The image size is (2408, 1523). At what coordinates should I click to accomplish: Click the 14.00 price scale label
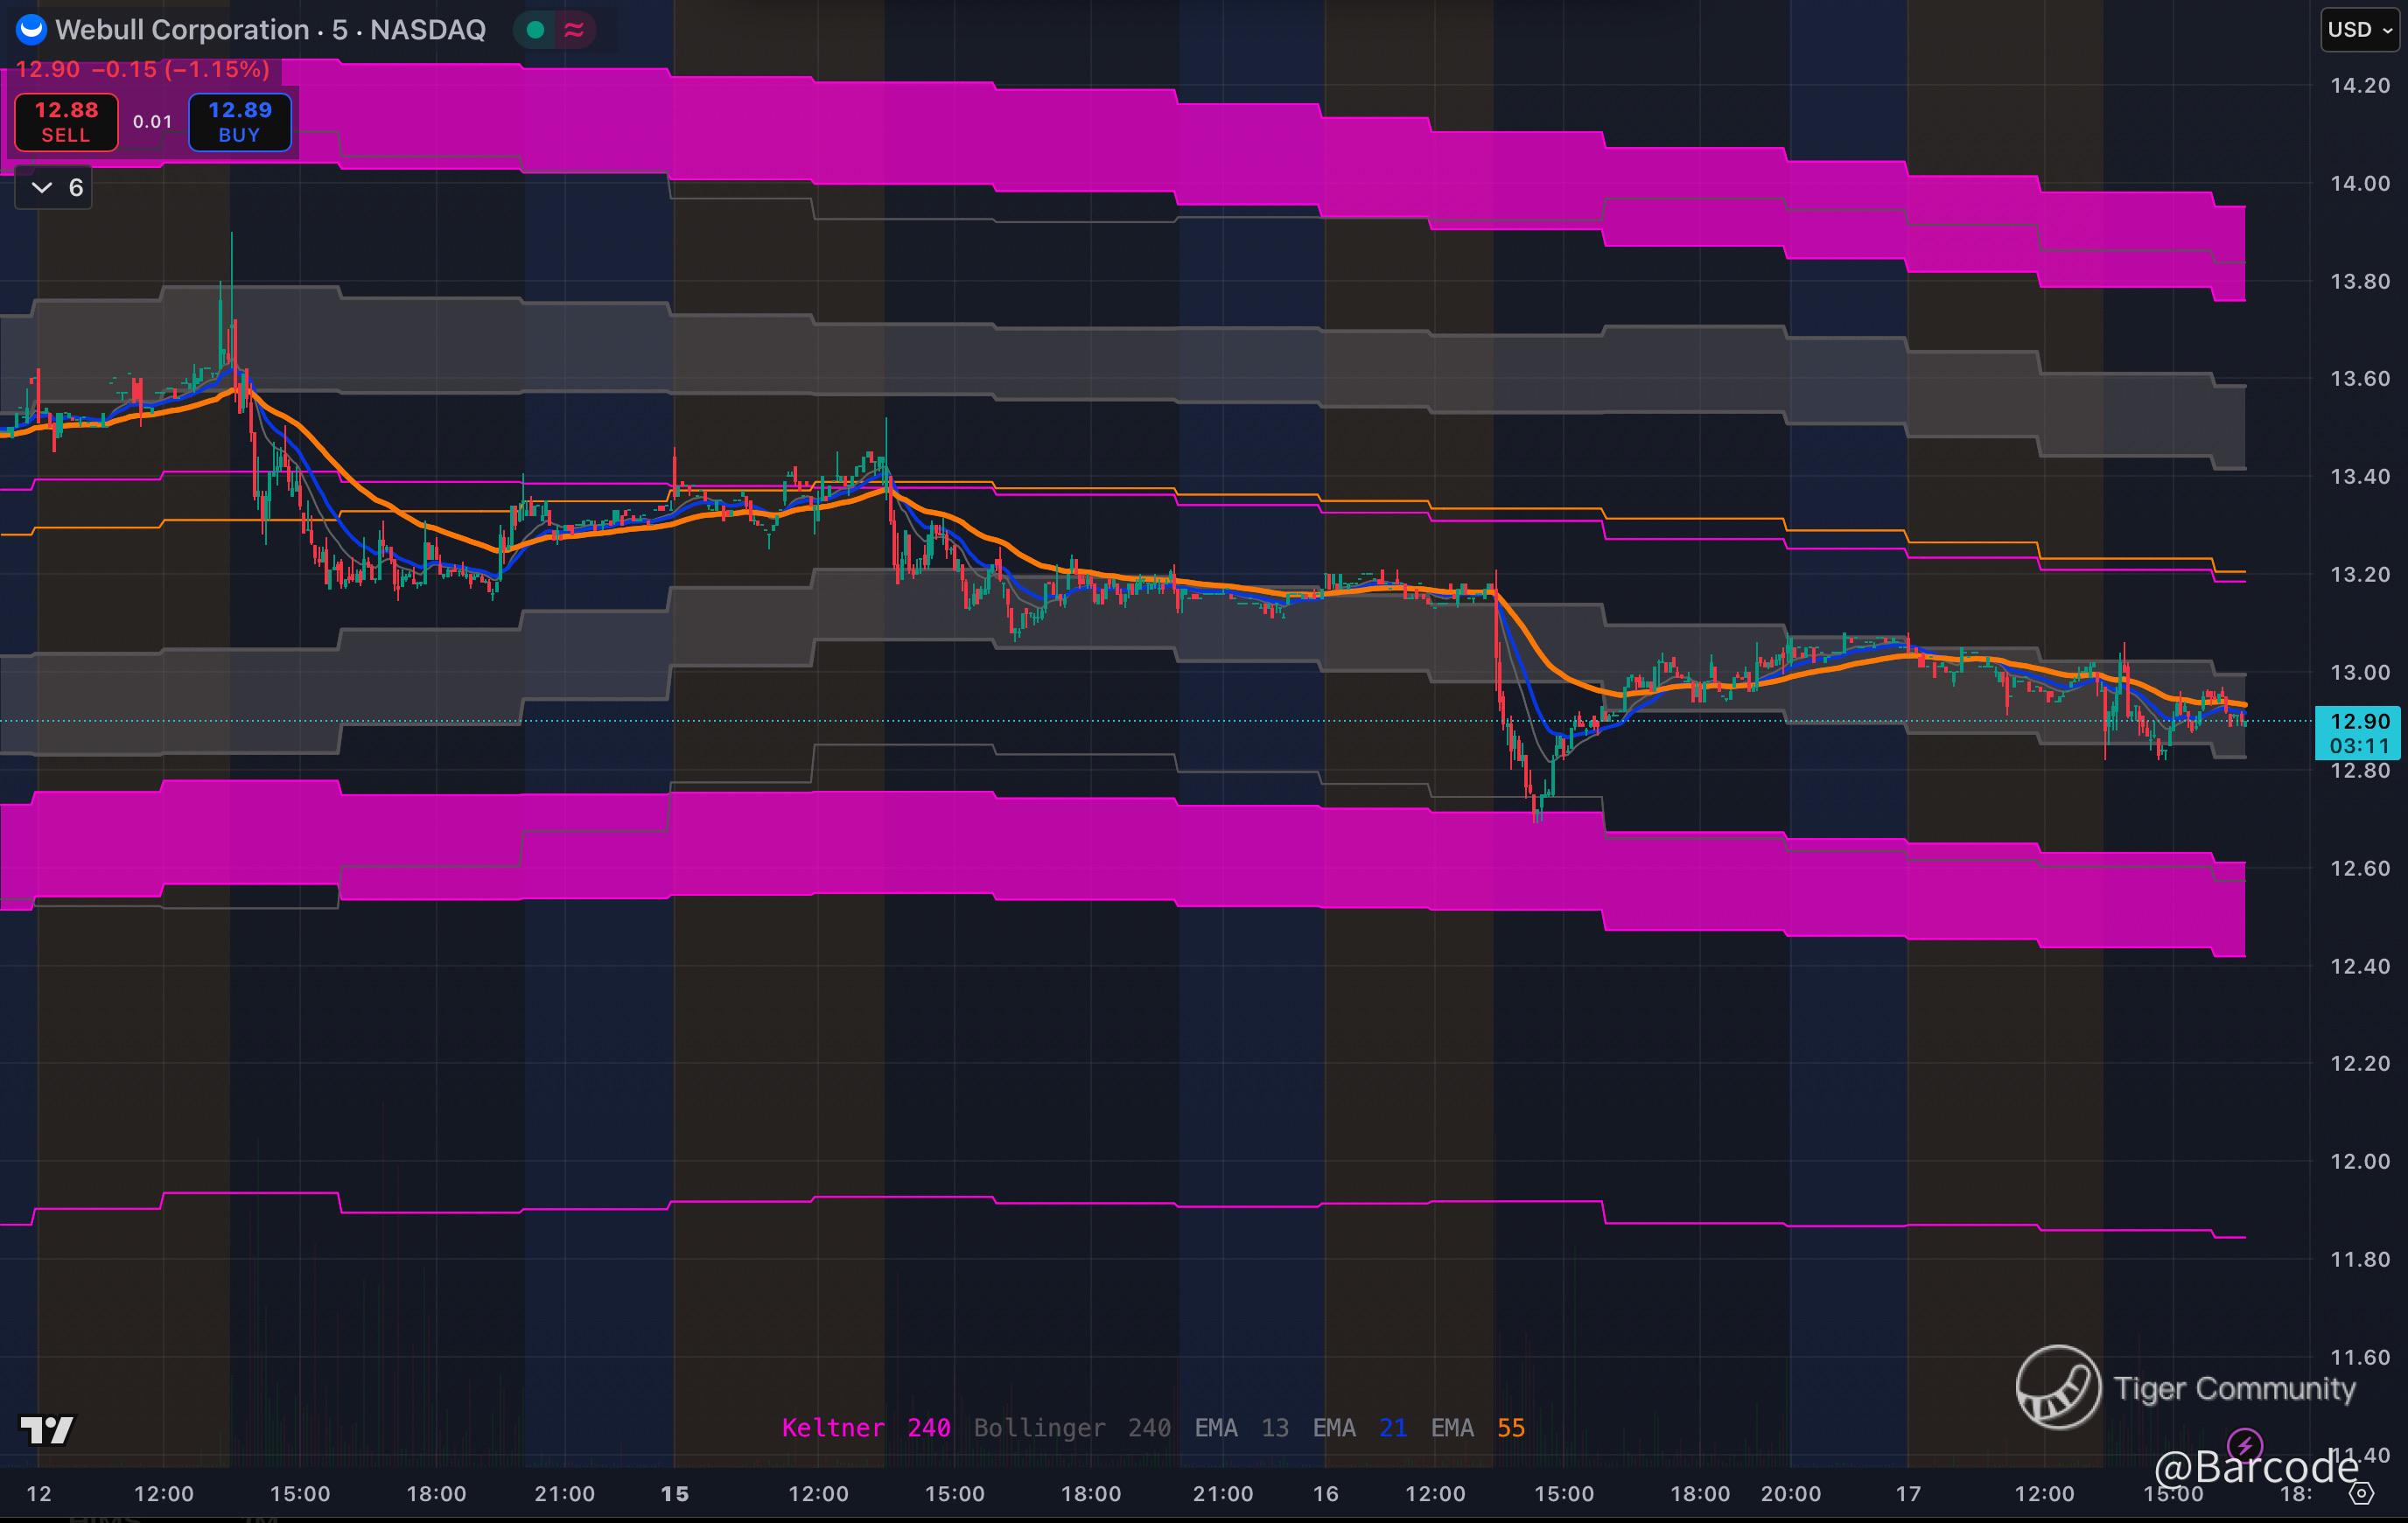[x=2359, y=184]
